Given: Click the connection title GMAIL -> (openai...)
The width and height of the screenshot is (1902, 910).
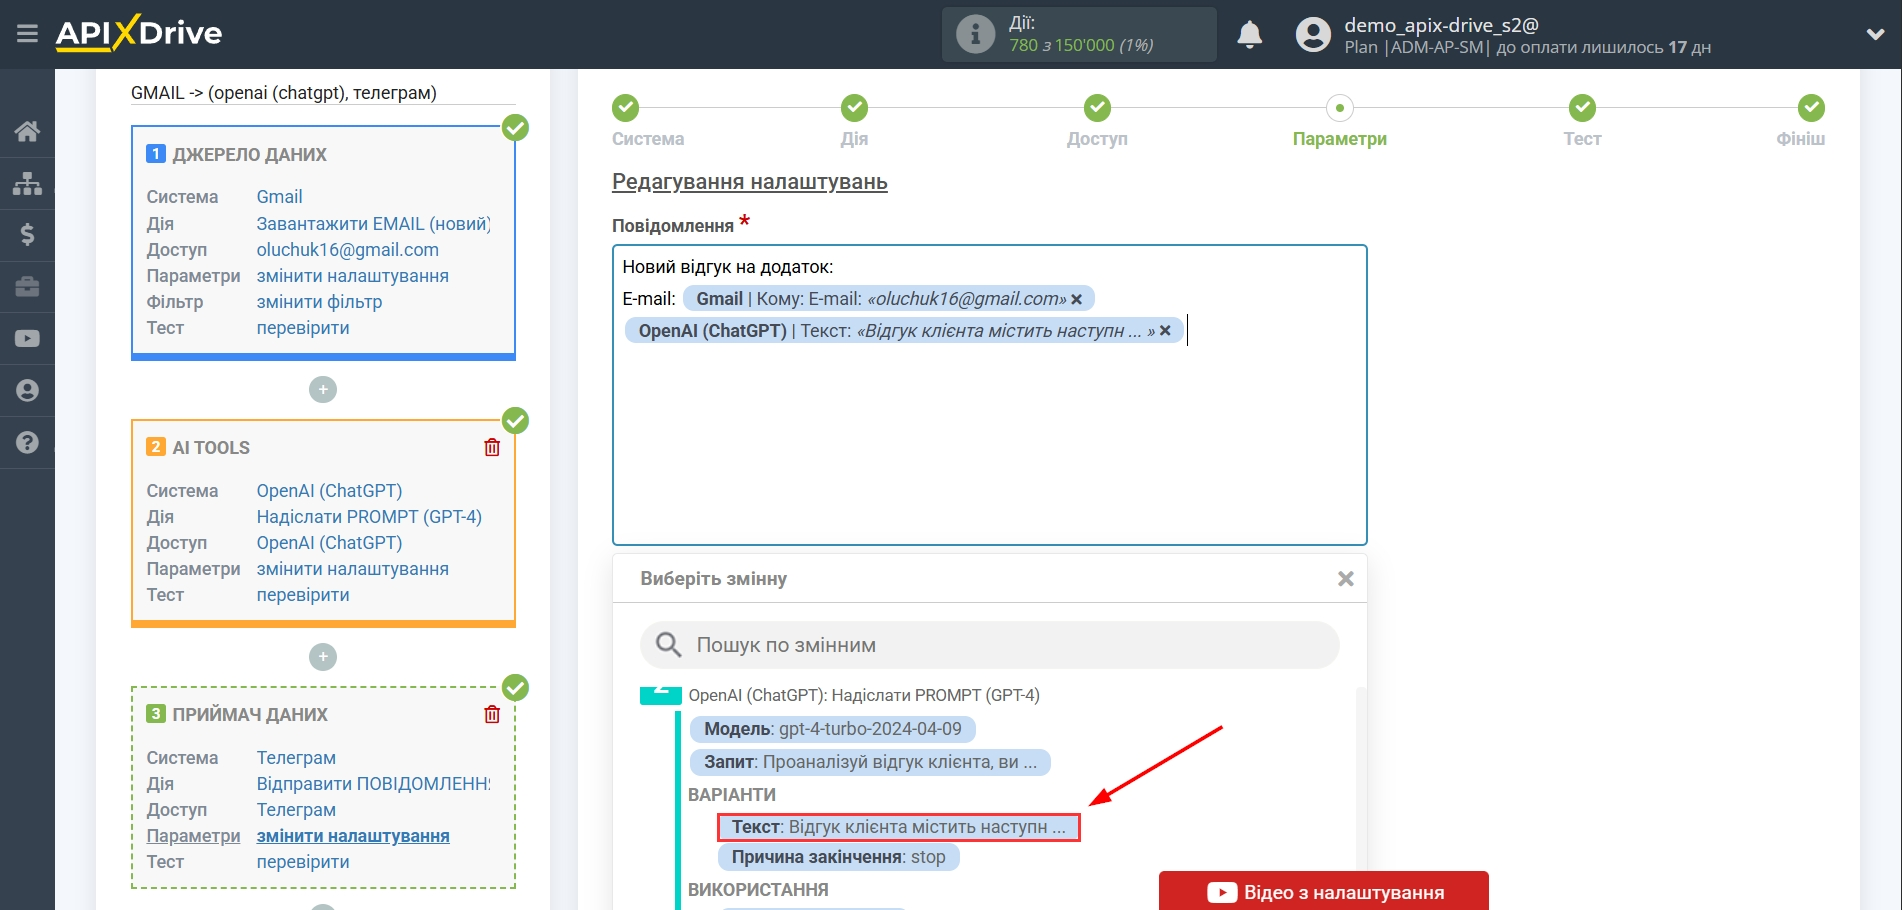Looking at the screenshot, I should click(x=284, y=93).
